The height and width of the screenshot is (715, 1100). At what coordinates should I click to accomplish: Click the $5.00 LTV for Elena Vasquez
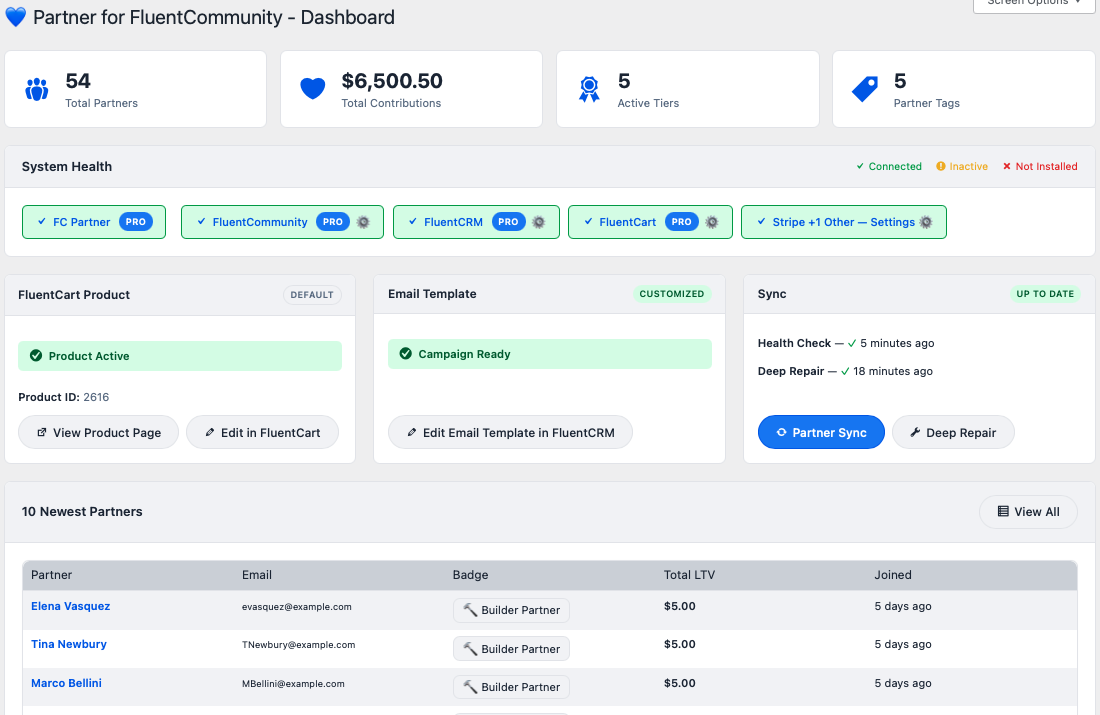click(680, 606)
